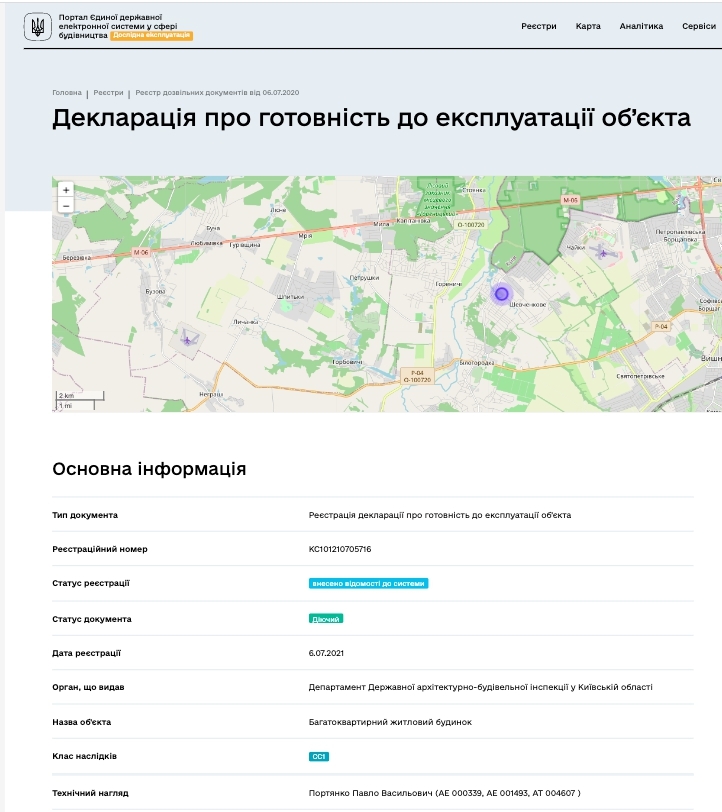This screenshot has height=812, width=722.
Task: Open Реєстр дозвільних документів breadcrumb link
Action: (217, 93)
